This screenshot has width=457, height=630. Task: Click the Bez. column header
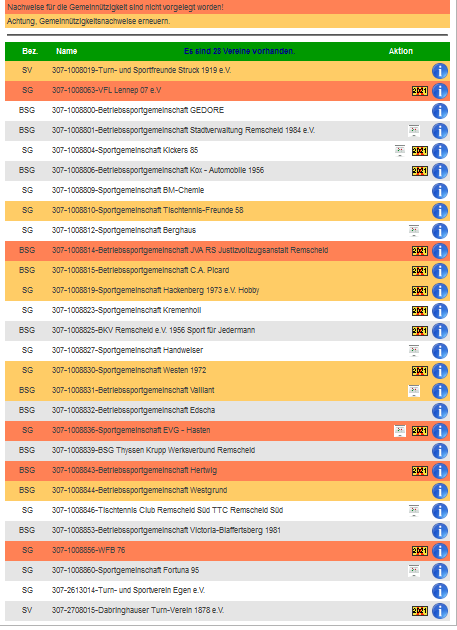30,51
